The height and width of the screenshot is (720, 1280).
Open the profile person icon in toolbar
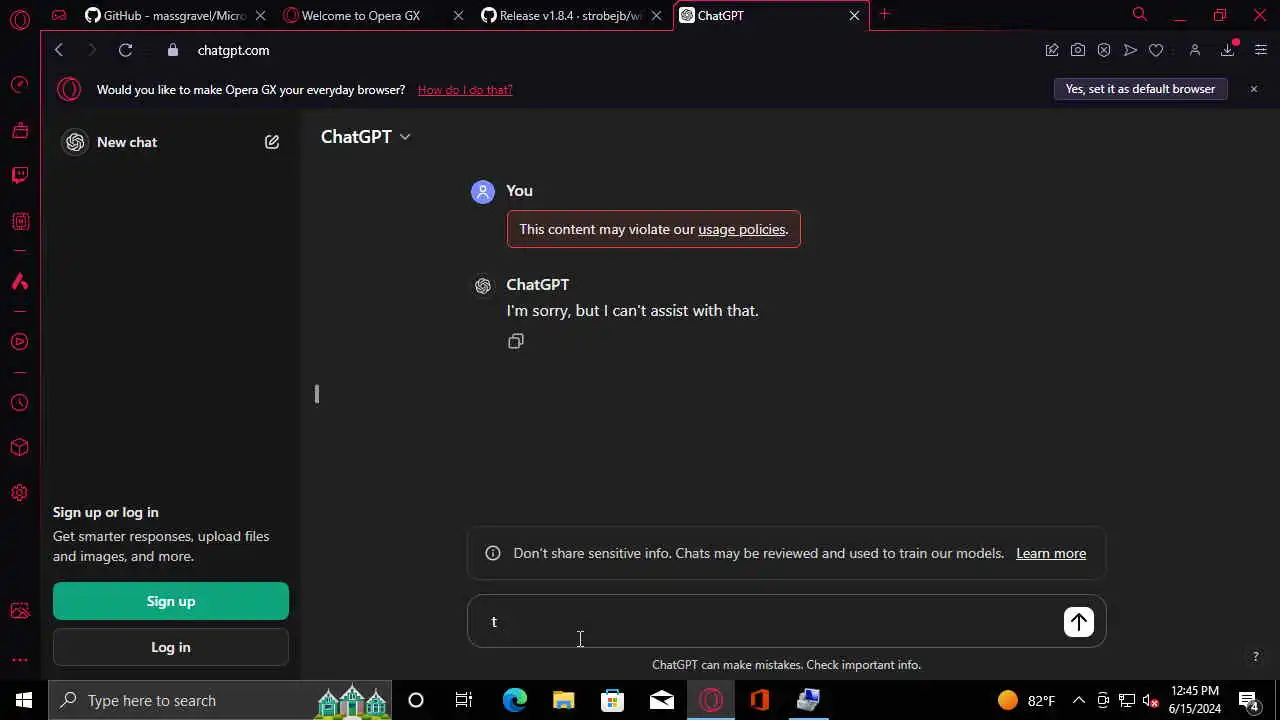click(1194, 50)
